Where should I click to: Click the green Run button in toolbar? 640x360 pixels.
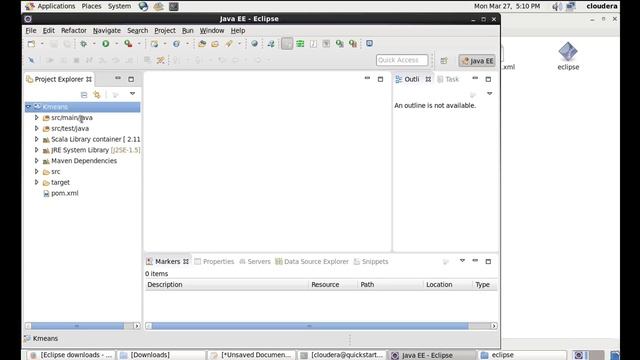point(106,44)
